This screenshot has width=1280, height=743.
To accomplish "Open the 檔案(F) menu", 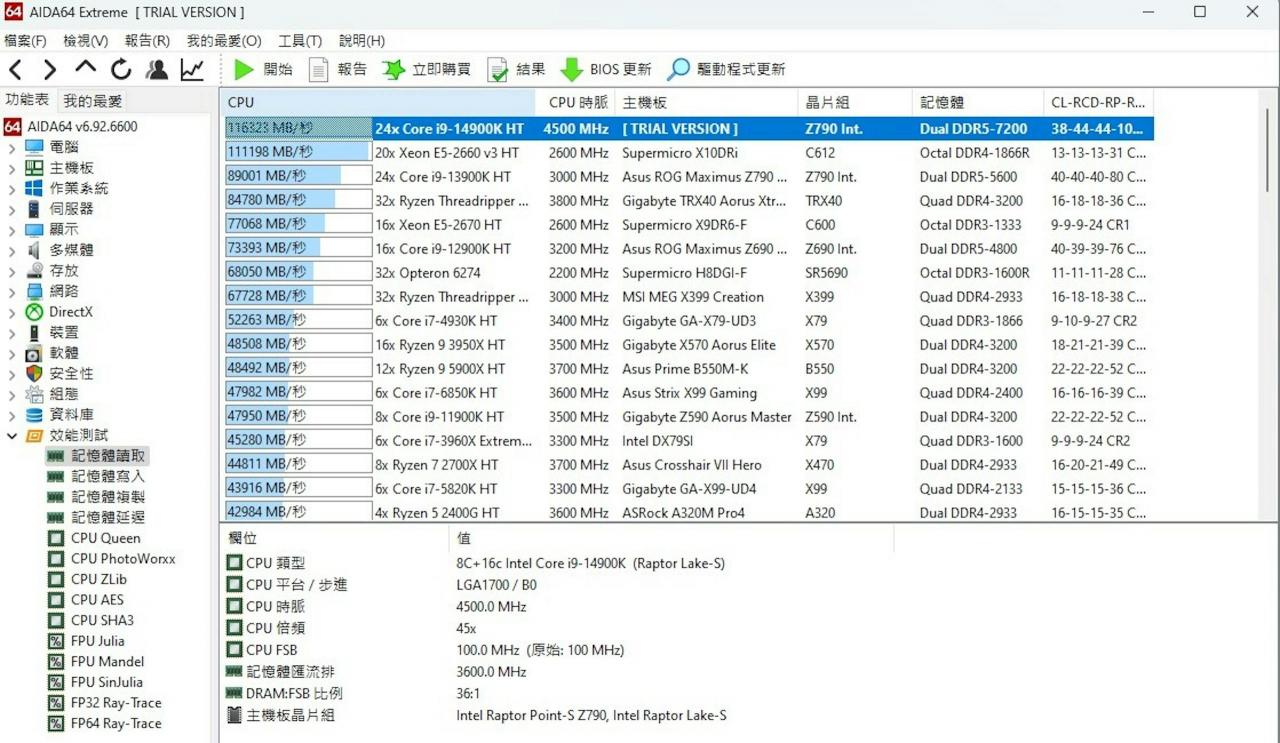I will click(x=25, y=41).
